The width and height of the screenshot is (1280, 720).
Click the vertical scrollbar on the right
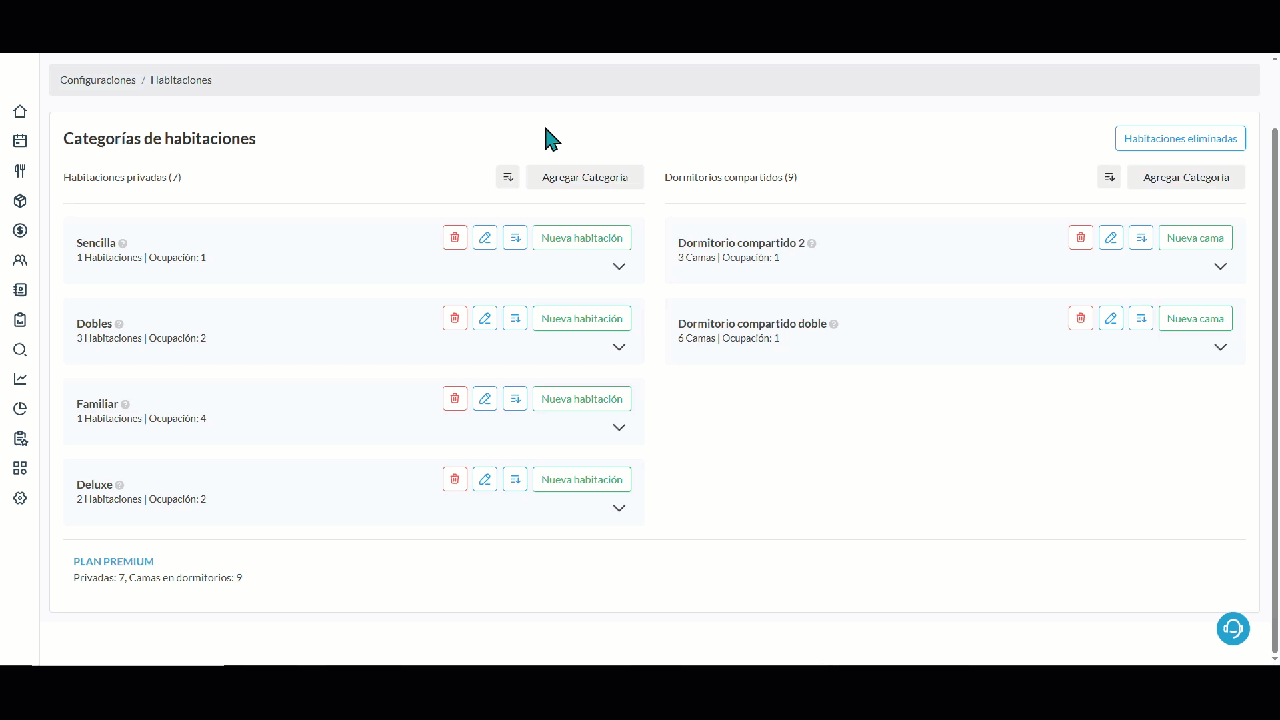coord(1274,390)
